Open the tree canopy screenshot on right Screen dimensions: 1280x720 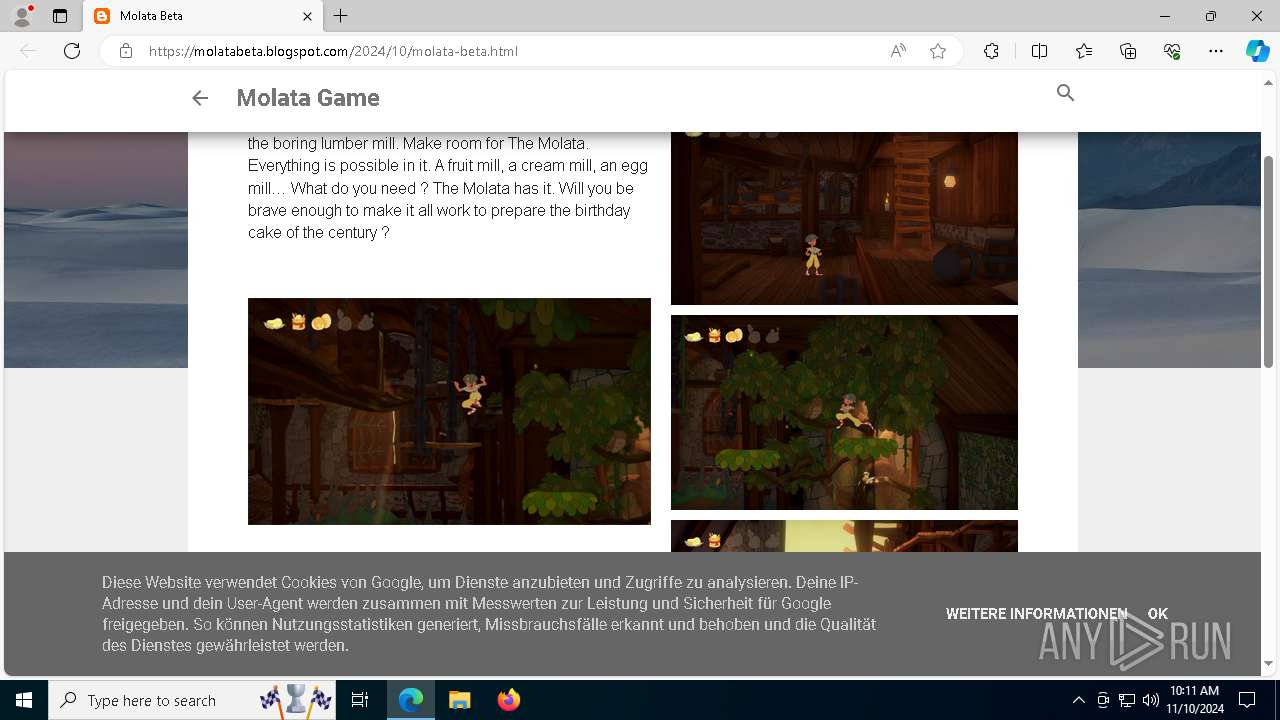tap(844, 413)
